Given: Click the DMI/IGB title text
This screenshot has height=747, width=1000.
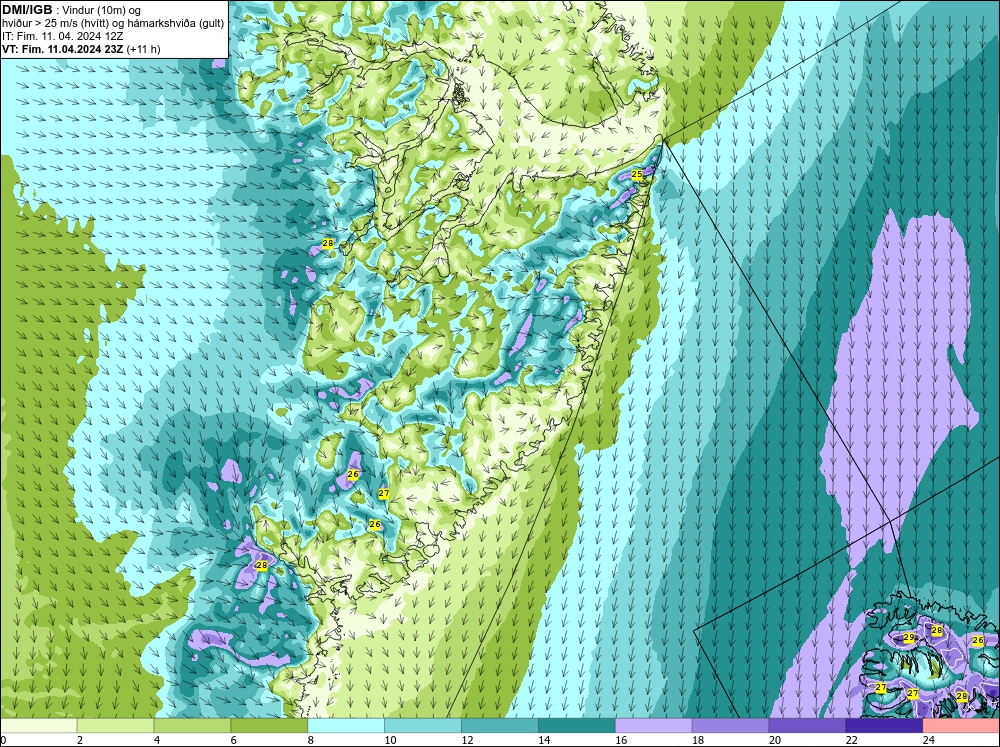Looking at the screenshot, I should click(27, 10).
